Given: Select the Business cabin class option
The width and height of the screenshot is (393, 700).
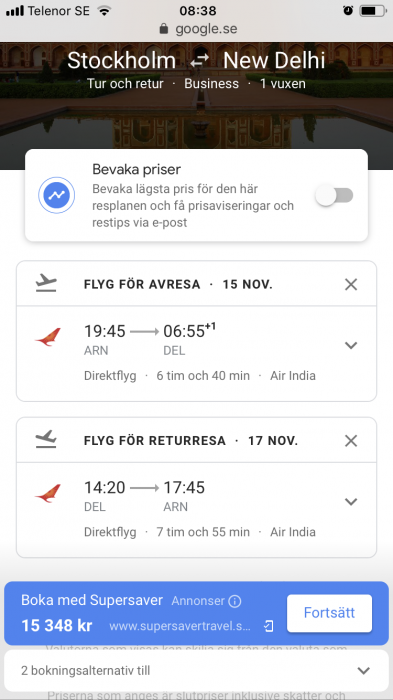Looking at the screenshot, I should pos(212,83).
